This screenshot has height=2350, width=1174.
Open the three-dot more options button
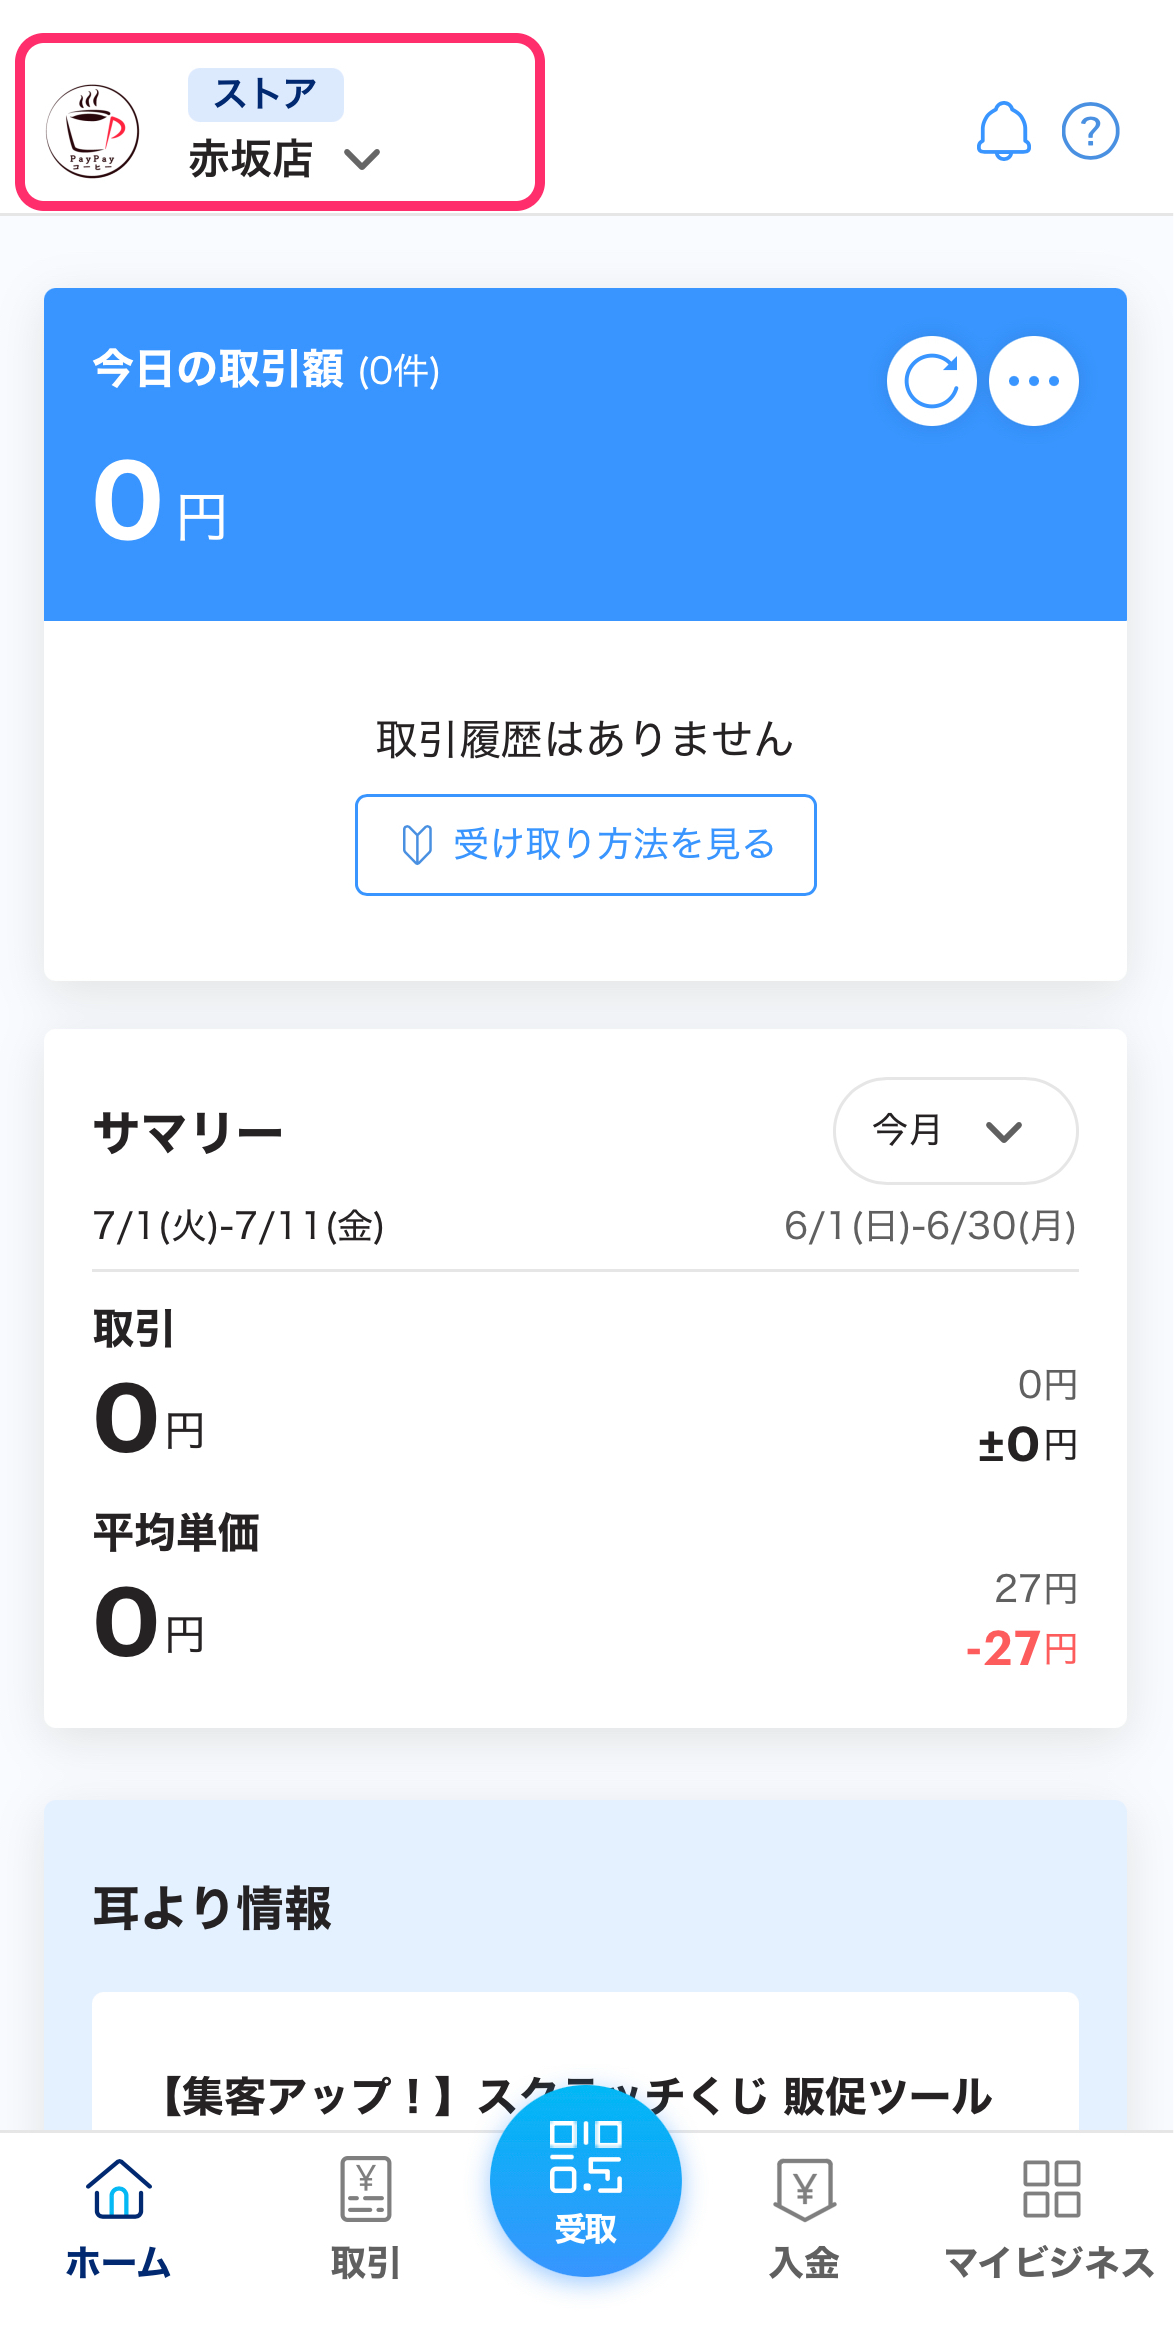(x=1033, y=381)
